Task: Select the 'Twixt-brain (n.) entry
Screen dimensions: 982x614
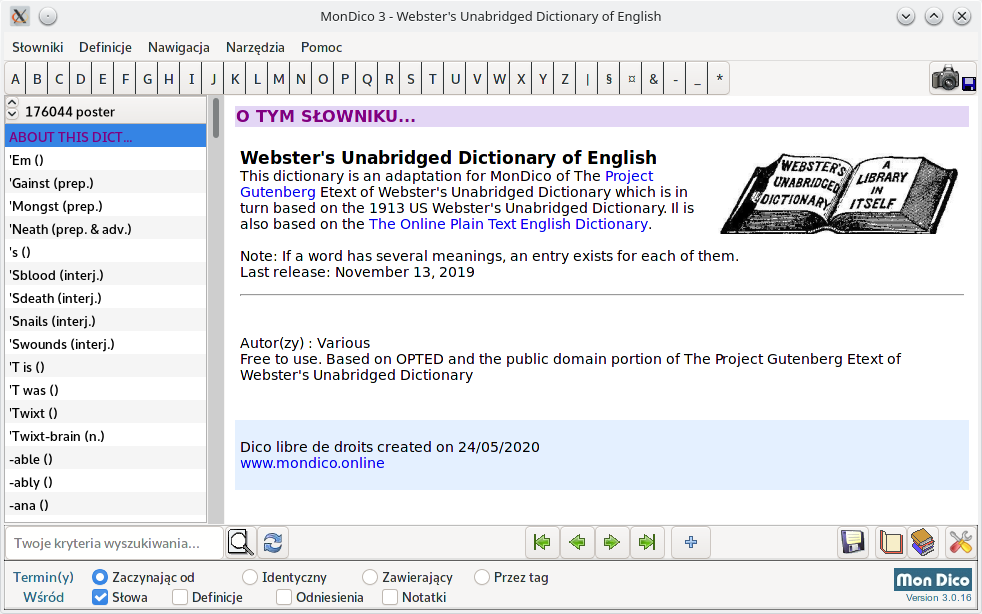Action: [105, 436]
